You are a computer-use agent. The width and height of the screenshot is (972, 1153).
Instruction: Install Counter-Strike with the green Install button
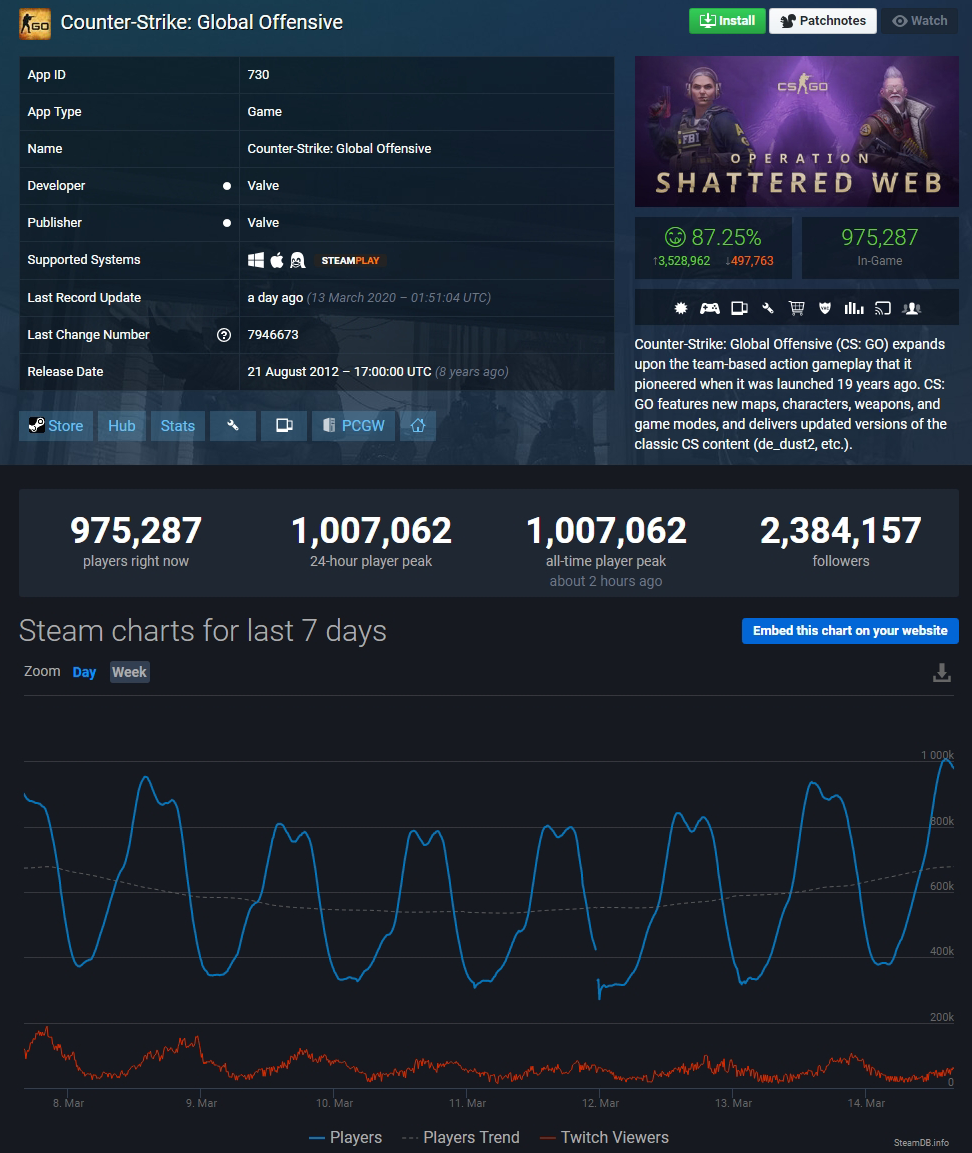727,21
